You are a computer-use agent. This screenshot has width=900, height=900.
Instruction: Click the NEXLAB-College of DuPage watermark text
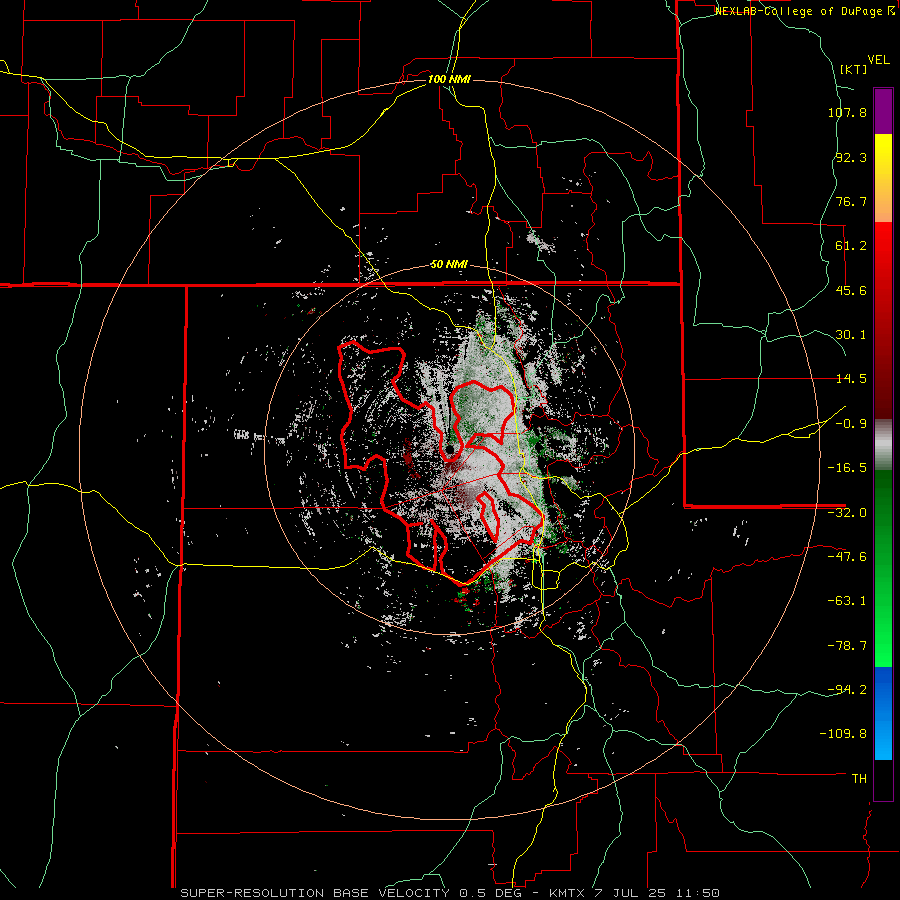pos(804,11)
